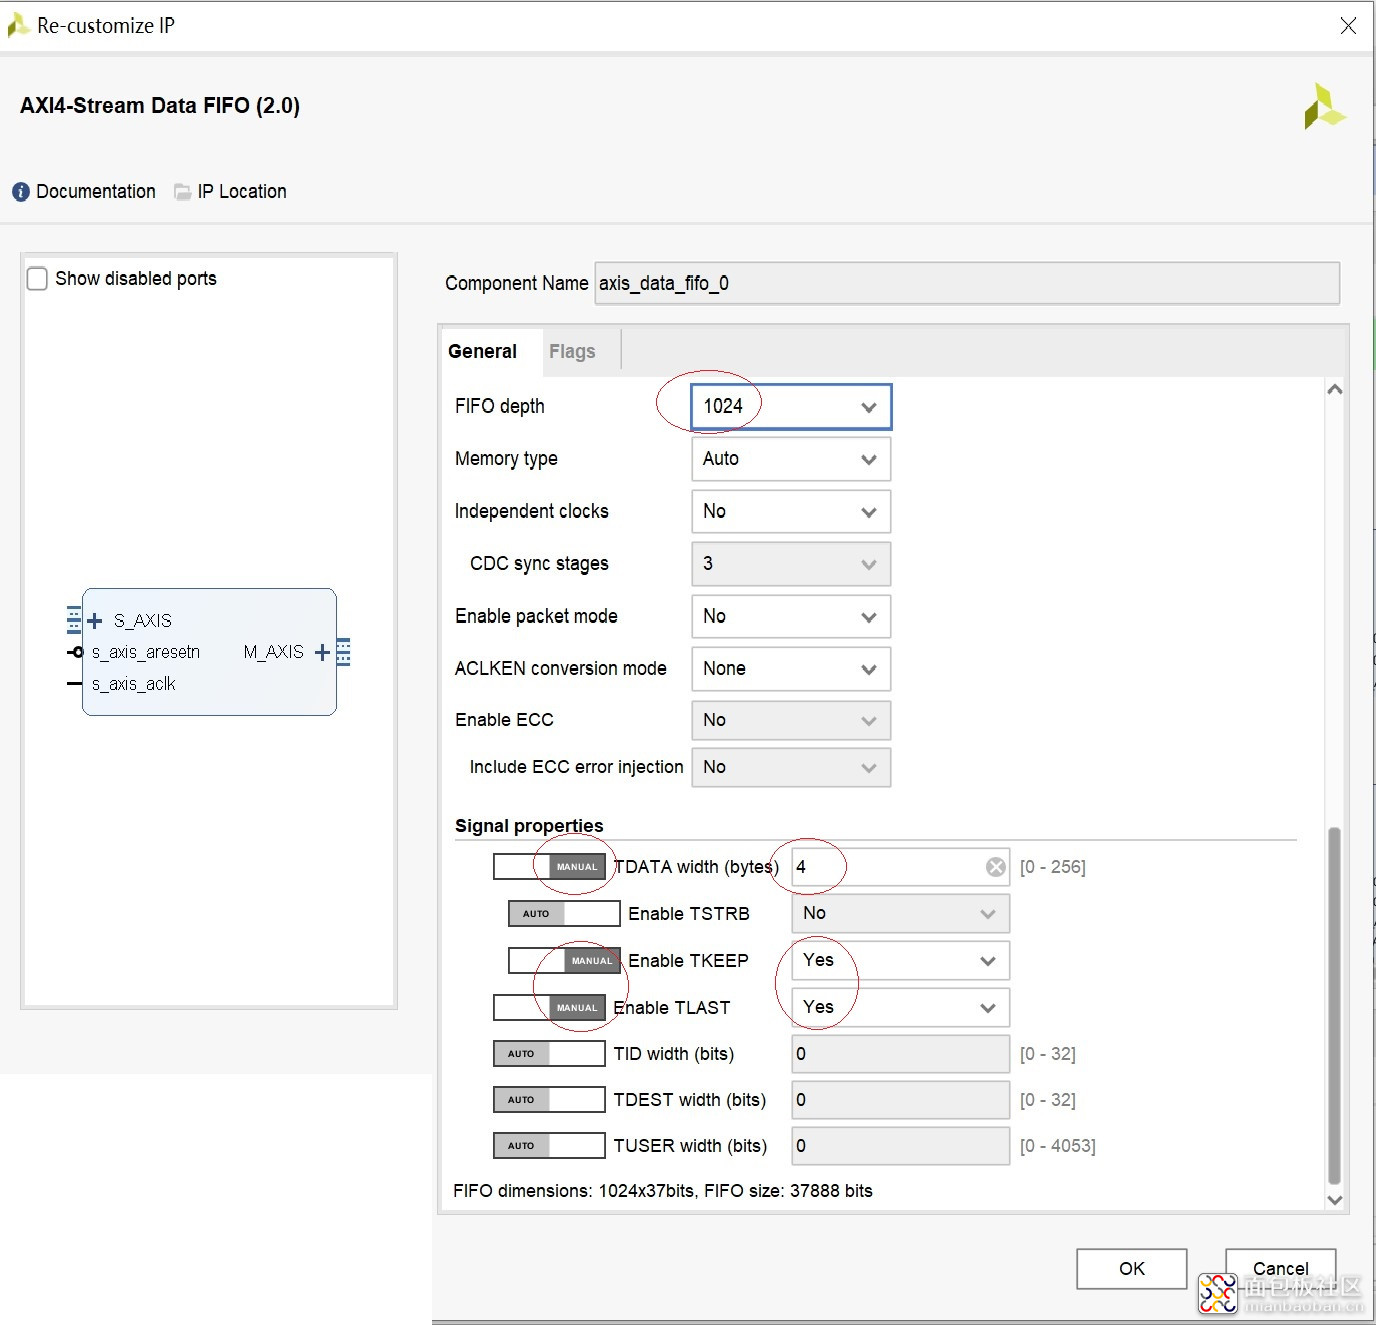Clear the TDATA width field with X icon
Screen dimensions: 1376x1325
pos(996,867)
